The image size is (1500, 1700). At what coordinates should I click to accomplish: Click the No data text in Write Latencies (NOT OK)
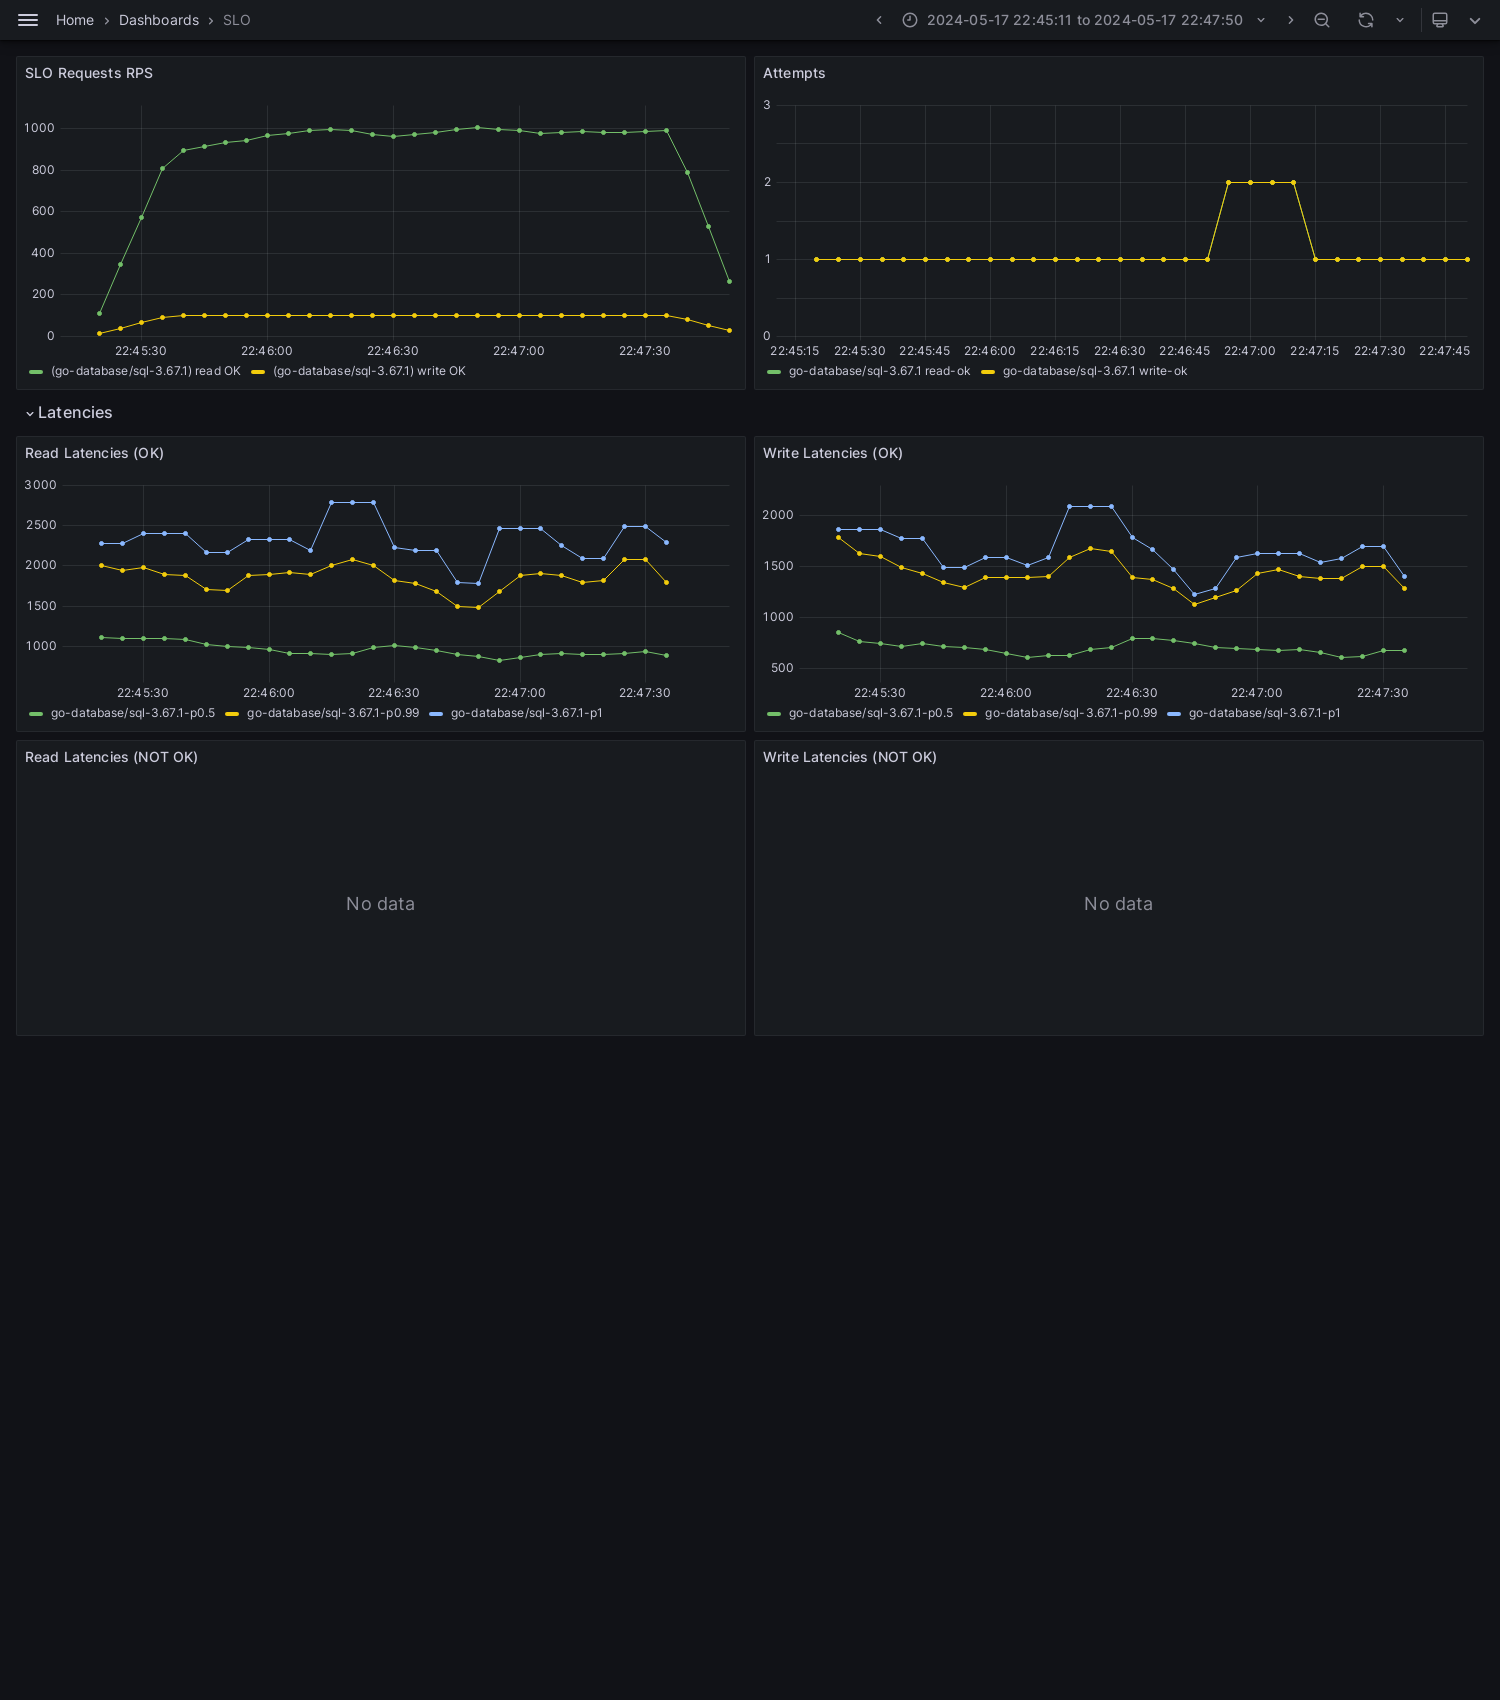(x=1118, y=904)
